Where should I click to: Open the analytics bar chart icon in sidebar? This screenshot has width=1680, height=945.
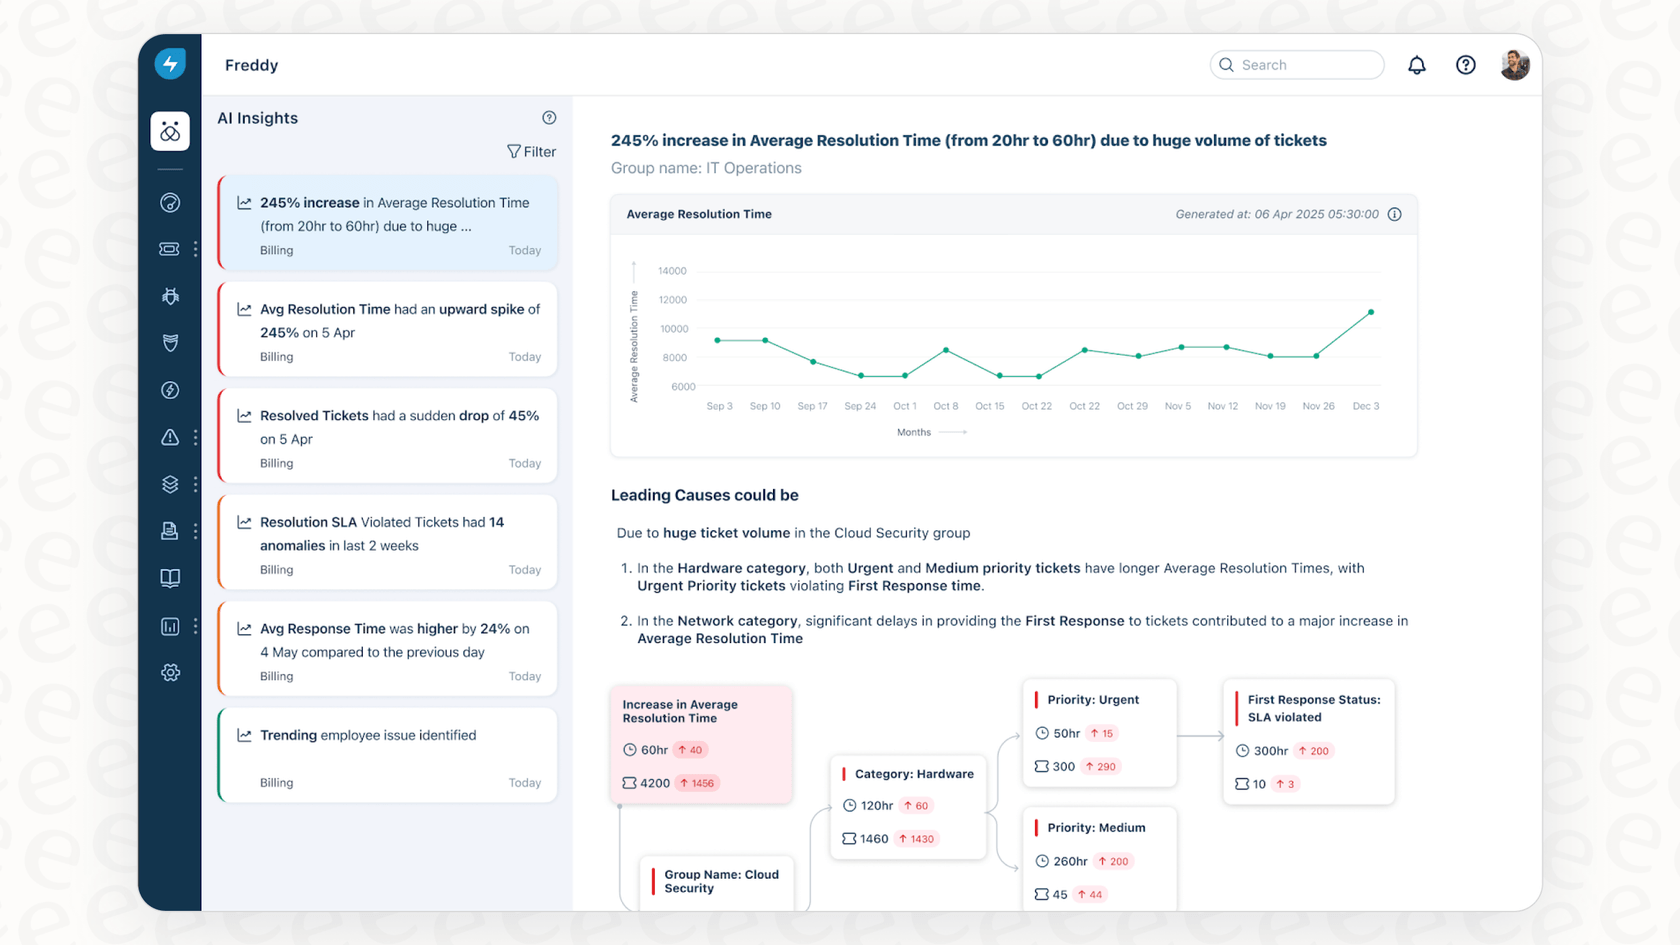coord(170,626)
